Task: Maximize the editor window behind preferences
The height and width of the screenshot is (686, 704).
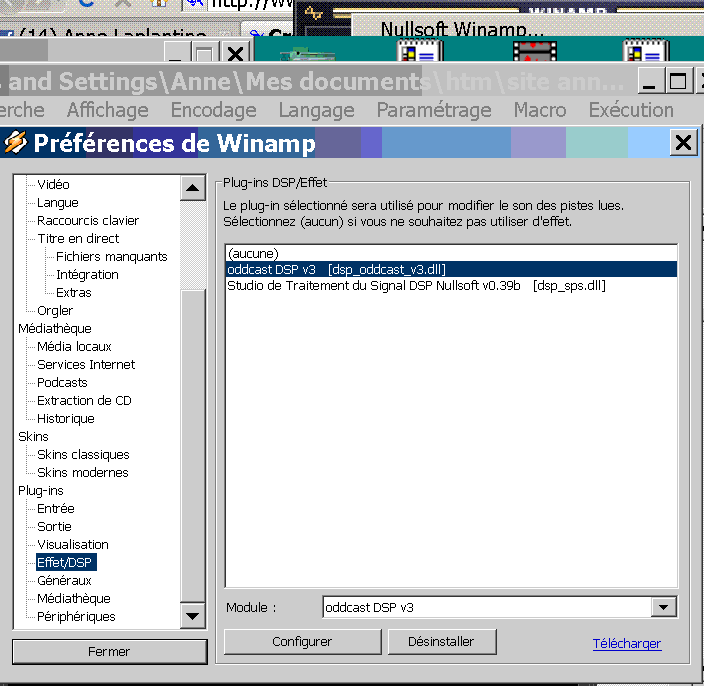Action: tap(678, 81)
